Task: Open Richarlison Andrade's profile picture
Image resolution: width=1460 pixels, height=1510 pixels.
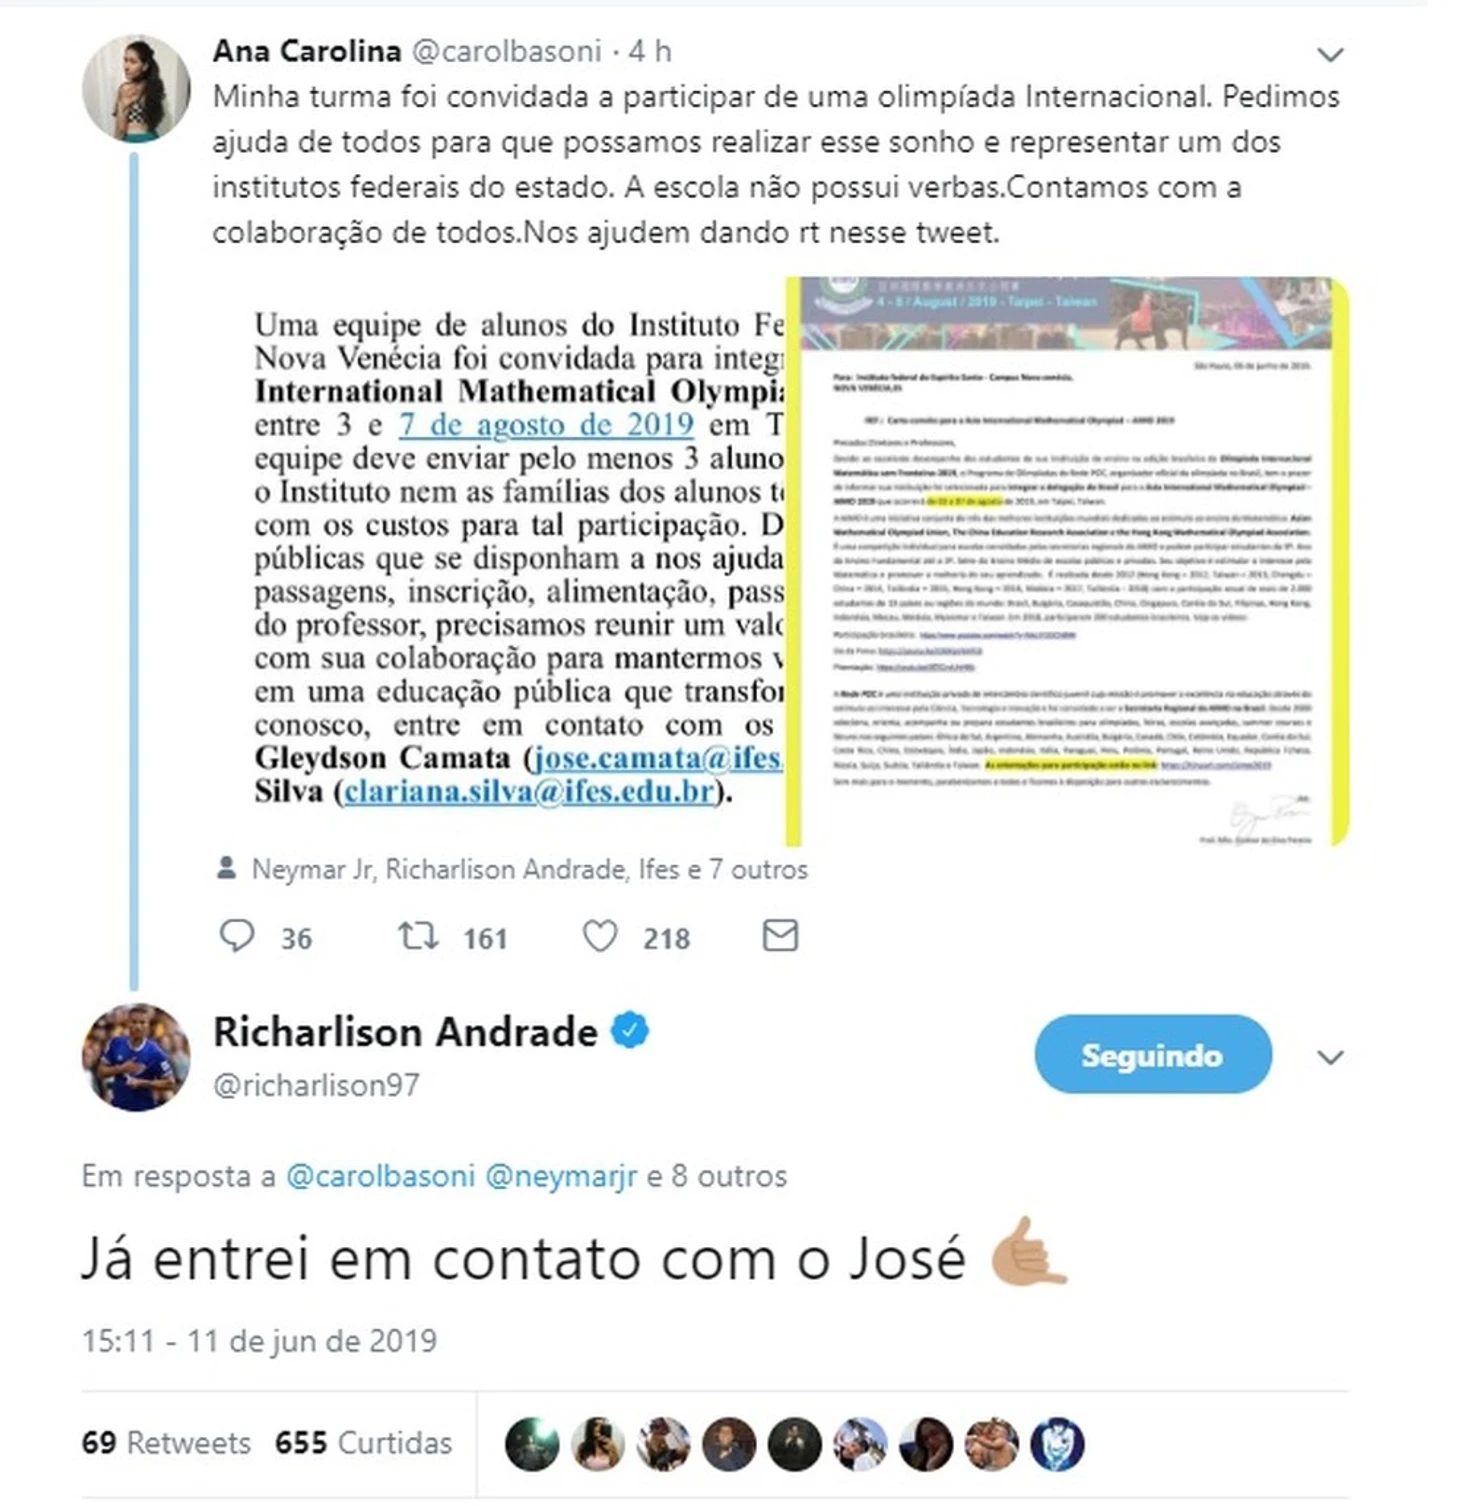Action: 136,1057
